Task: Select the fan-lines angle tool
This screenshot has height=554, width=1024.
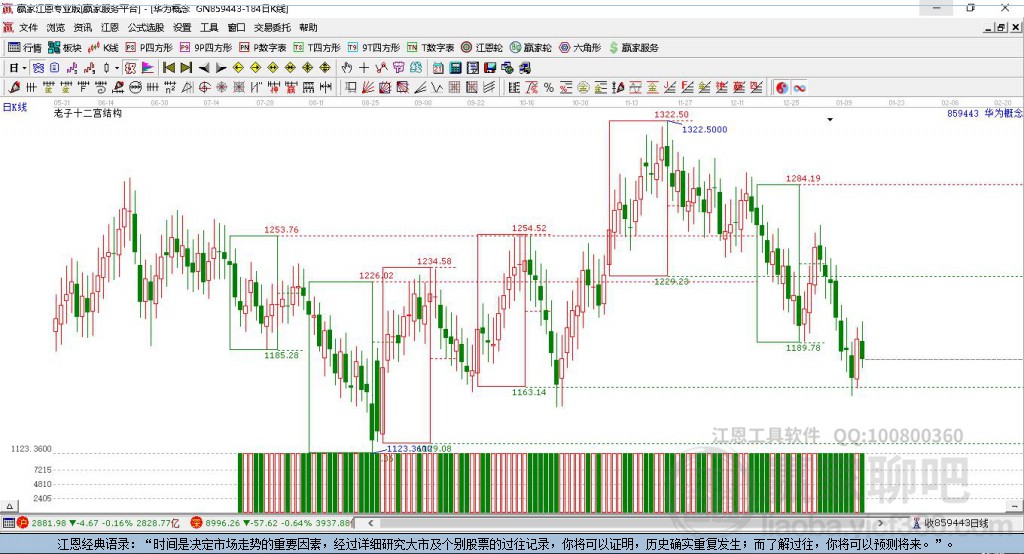Action: pyautogui.click(x=366, y=88)
